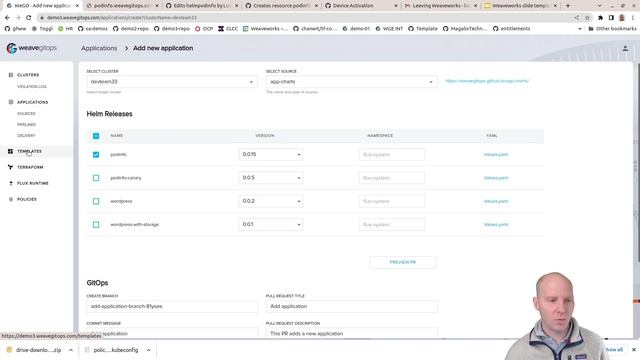Open podinfo-canary Values.yaml link

point(496,178)
